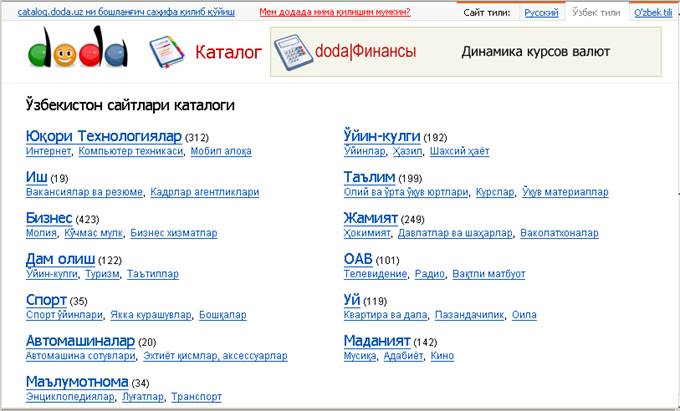Open the Молия subcategory
The width and height of the screenshot is (680, 411).
click(41, 233)
